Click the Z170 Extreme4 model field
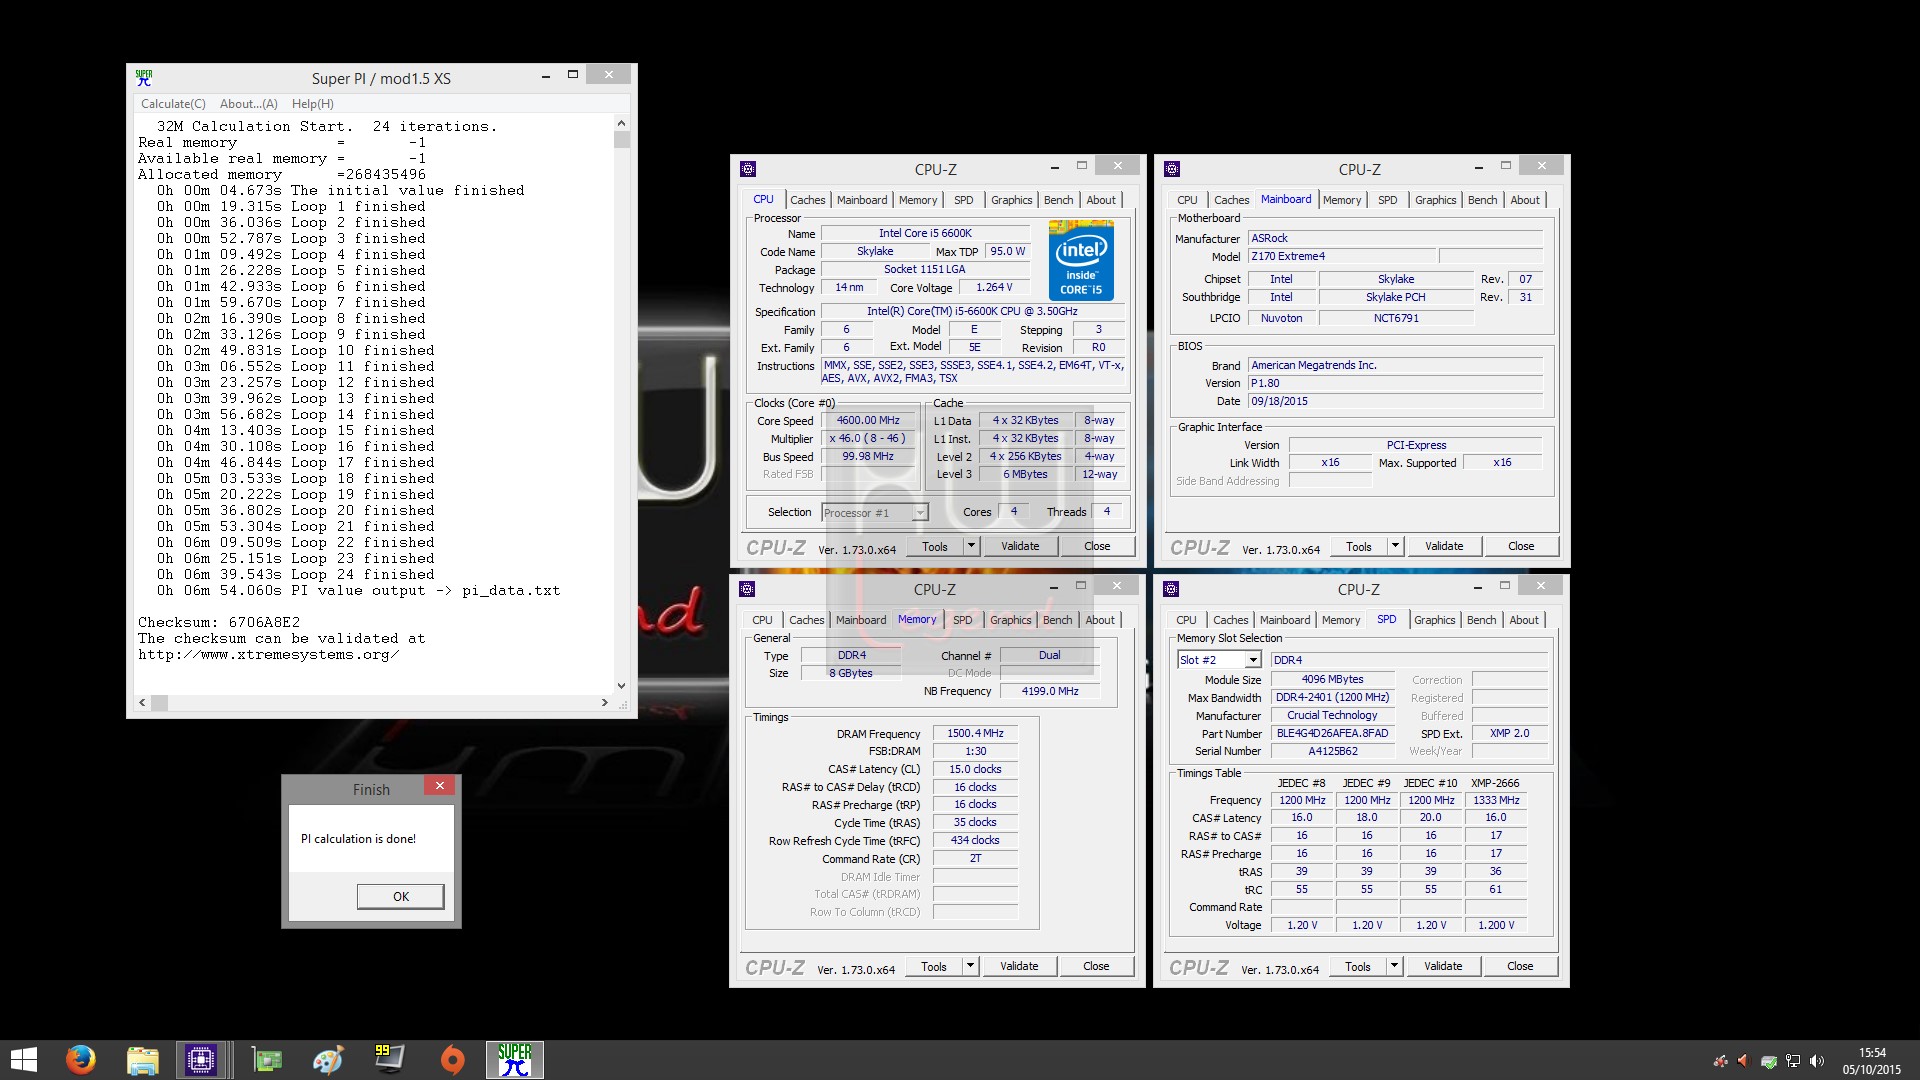The image size is (1920, 1080). point(1342,256)
